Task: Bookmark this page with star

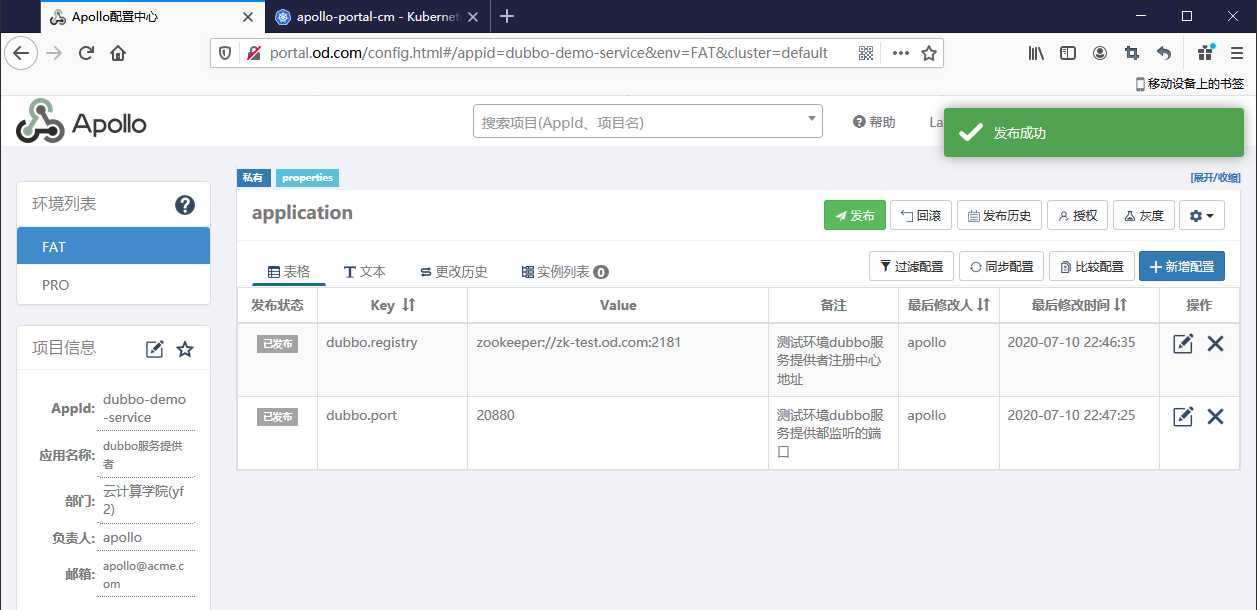Action: (929, 53)
